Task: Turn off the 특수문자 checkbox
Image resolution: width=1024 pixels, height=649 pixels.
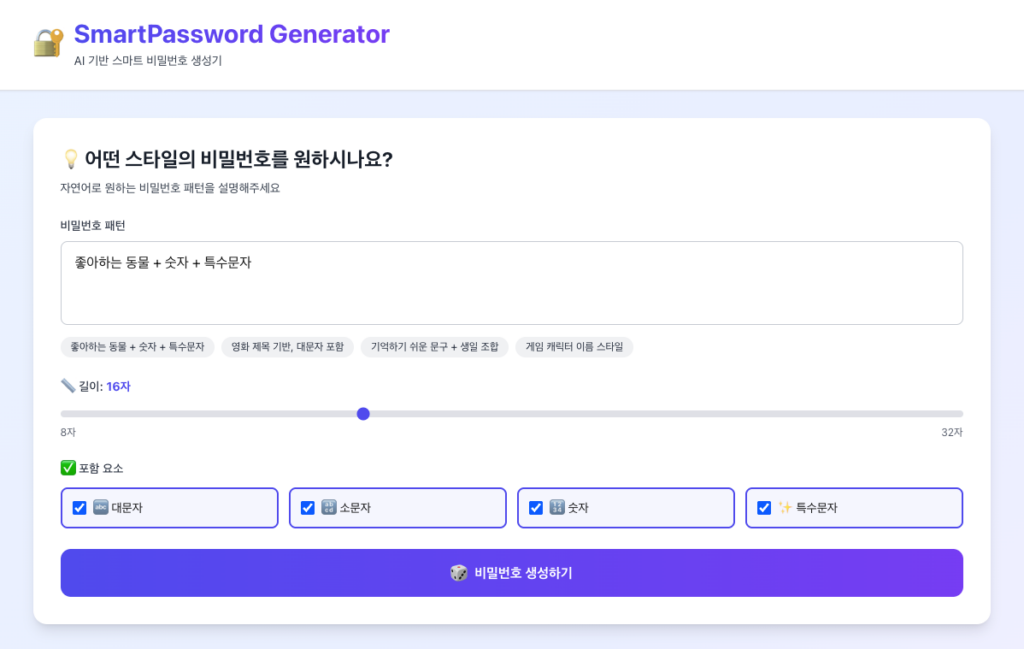Action: click(x=764, y=508)
